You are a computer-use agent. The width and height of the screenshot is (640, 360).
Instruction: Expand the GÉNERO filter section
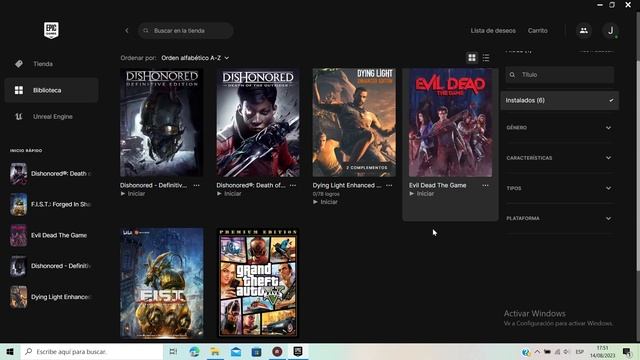[560, 128]
